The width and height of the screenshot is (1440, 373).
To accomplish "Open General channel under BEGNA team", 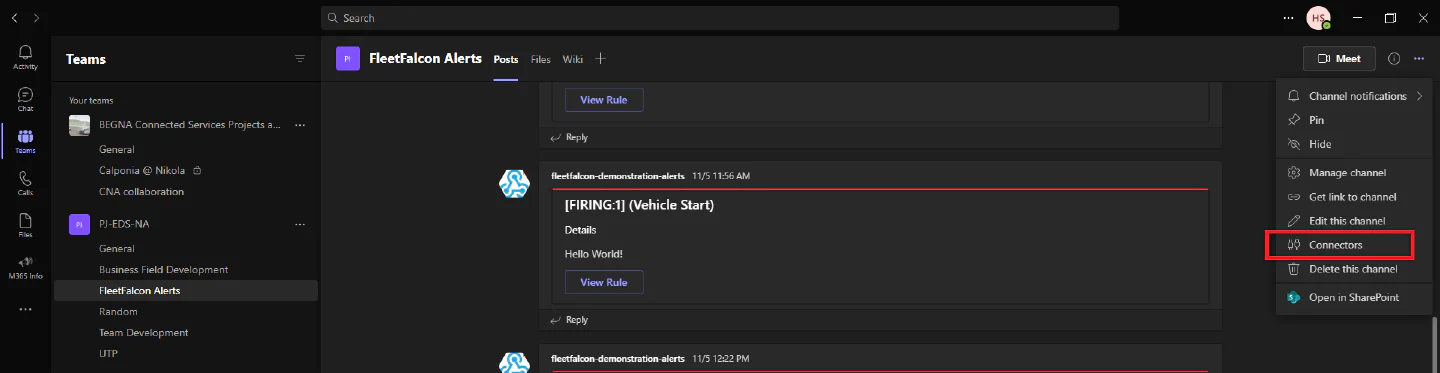I will [117, 149].
